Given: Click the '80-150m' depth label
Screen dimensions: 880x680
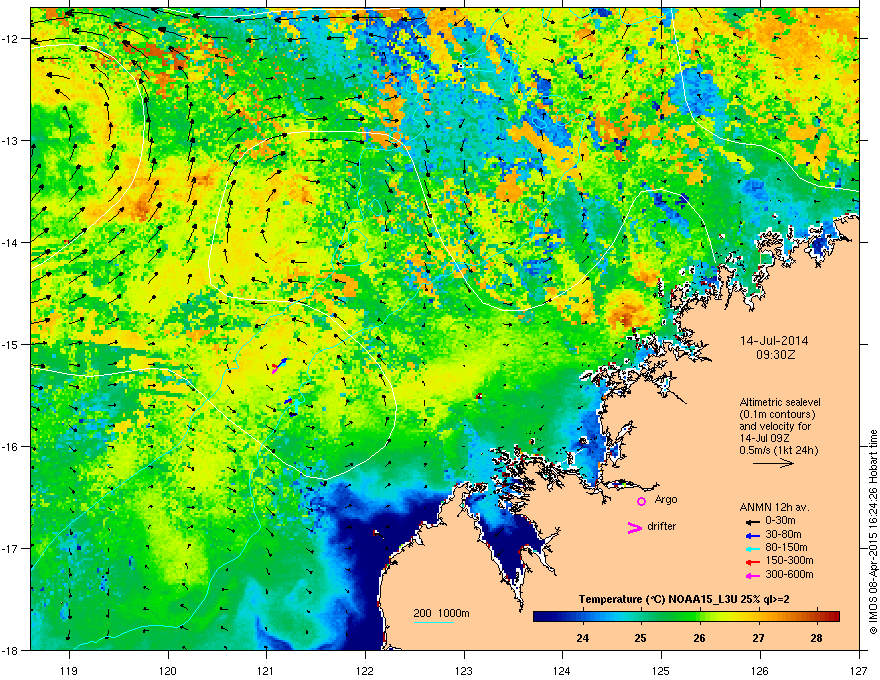Looking at the screenshot, I should [786, 547].
